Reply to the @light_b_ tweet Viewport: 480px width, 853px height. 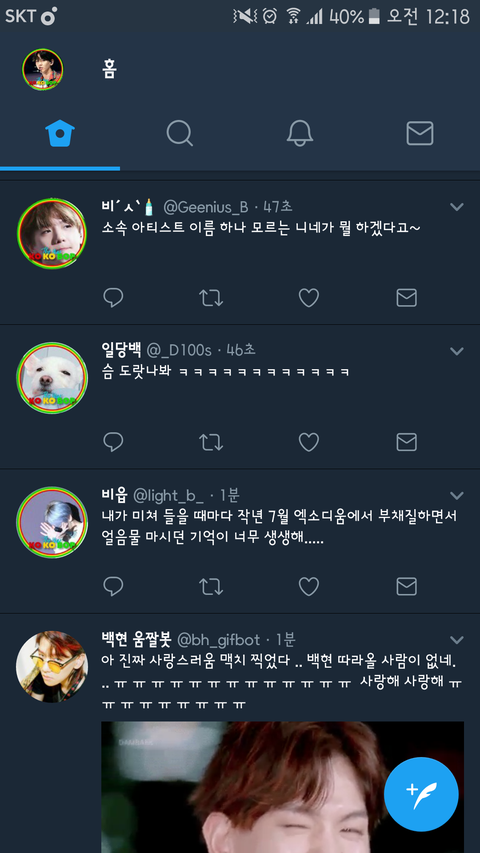coord(113,586)
